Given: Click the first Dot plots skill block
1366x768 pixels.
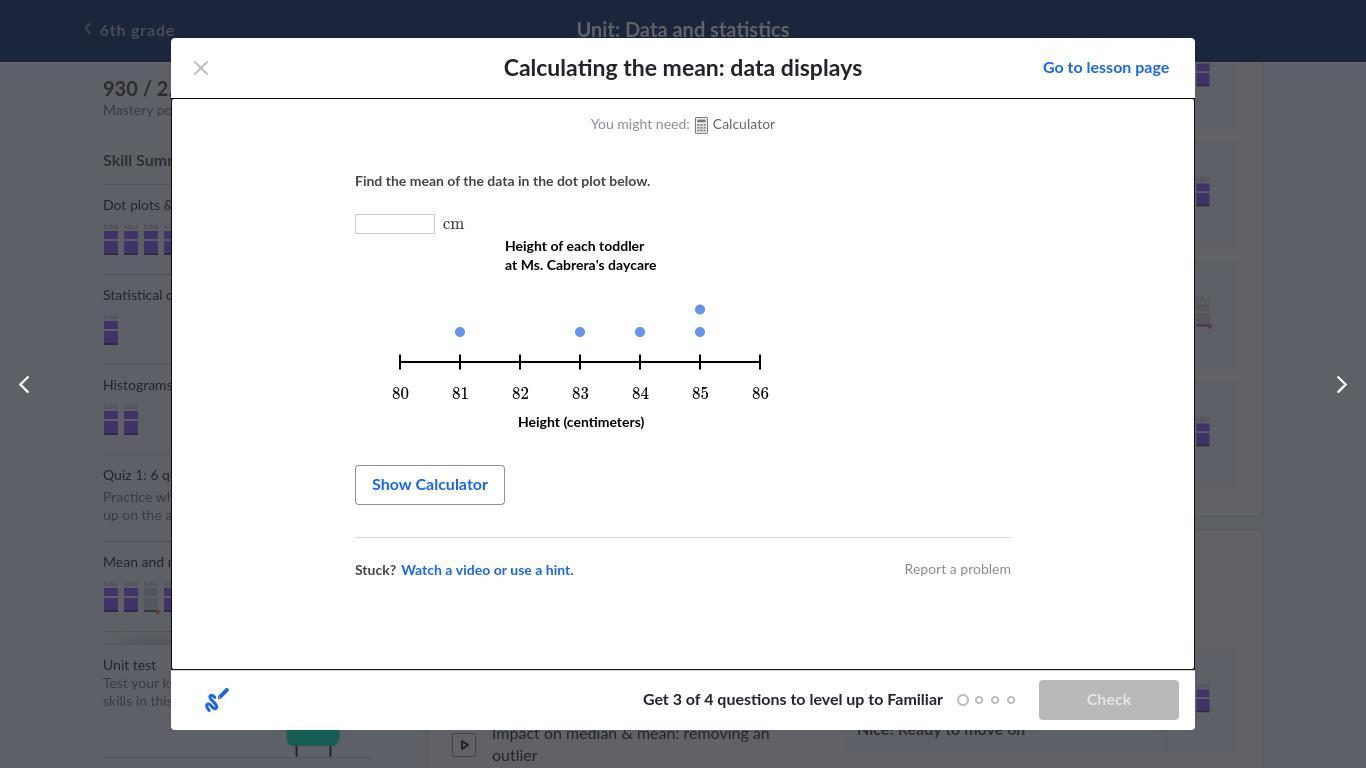Looking at the screenshot, I should 111,241.
